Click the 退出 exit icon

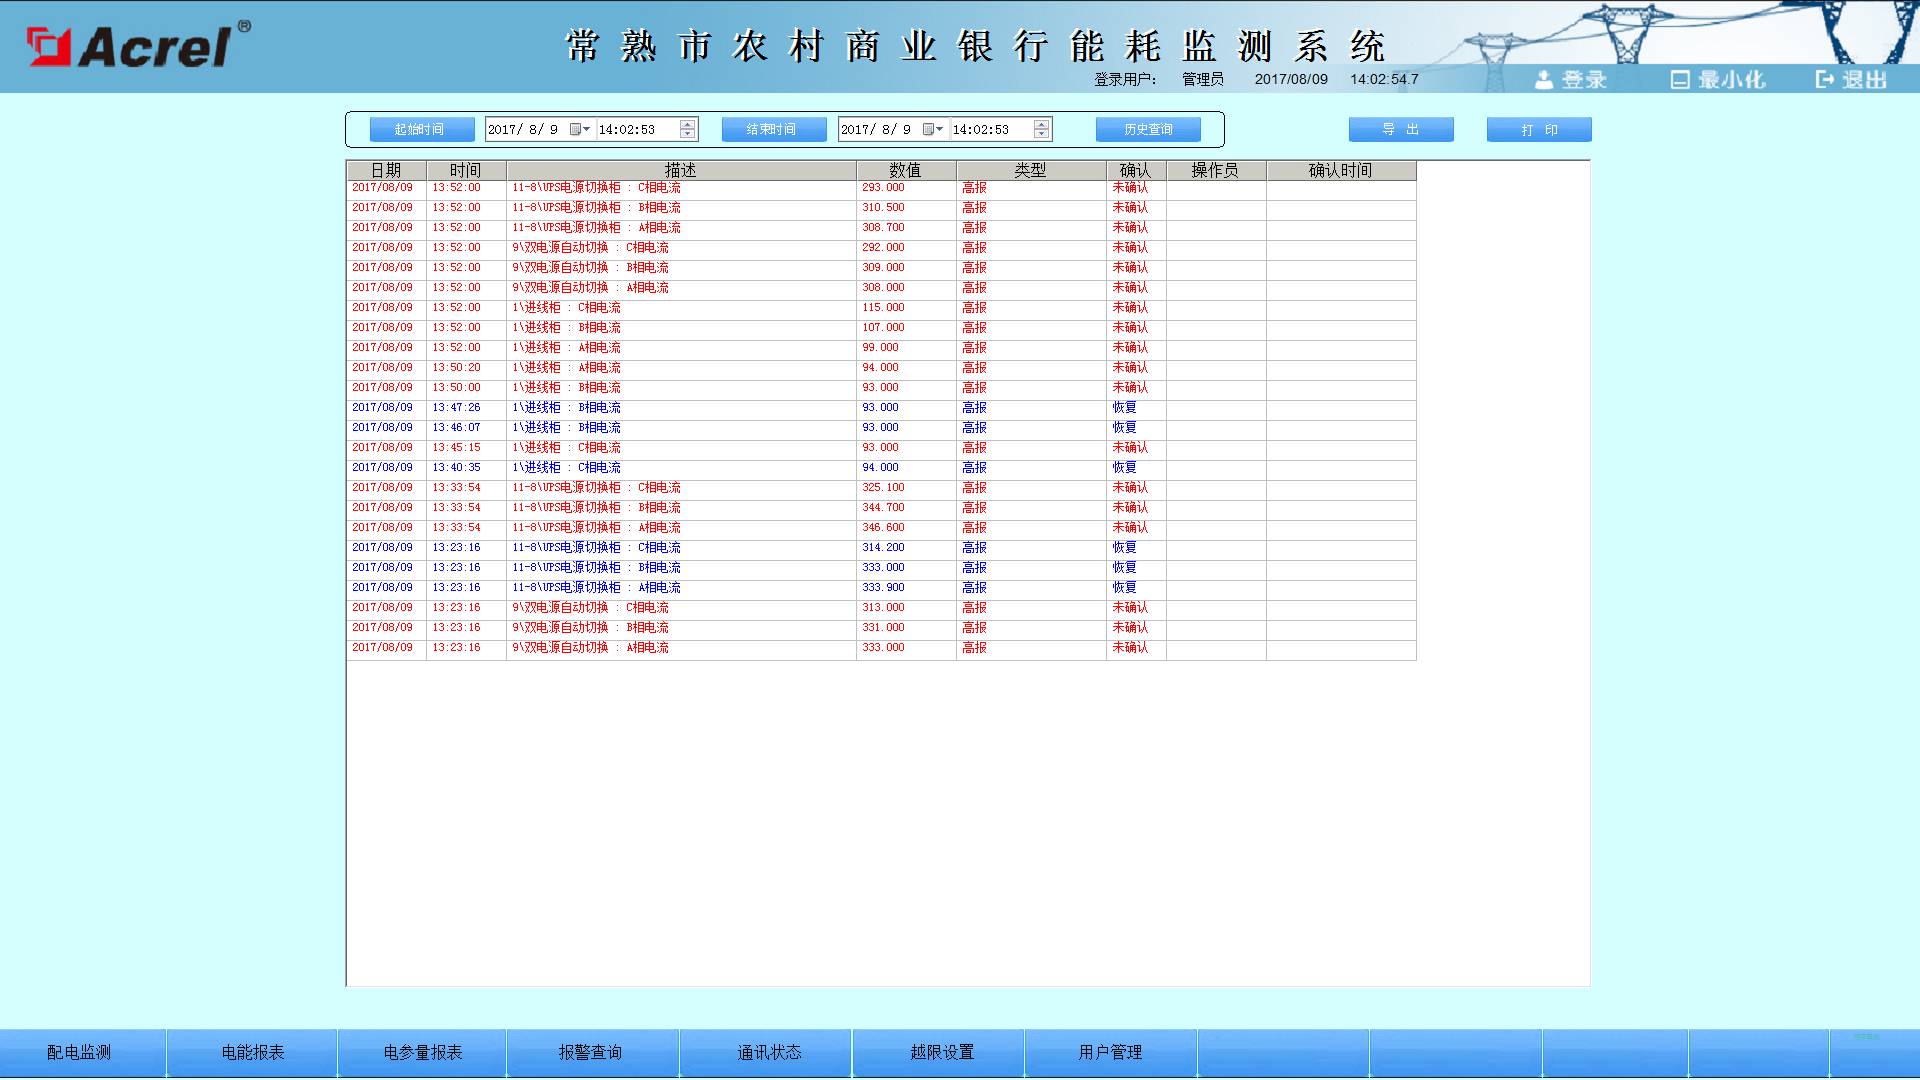point(1825,80)
